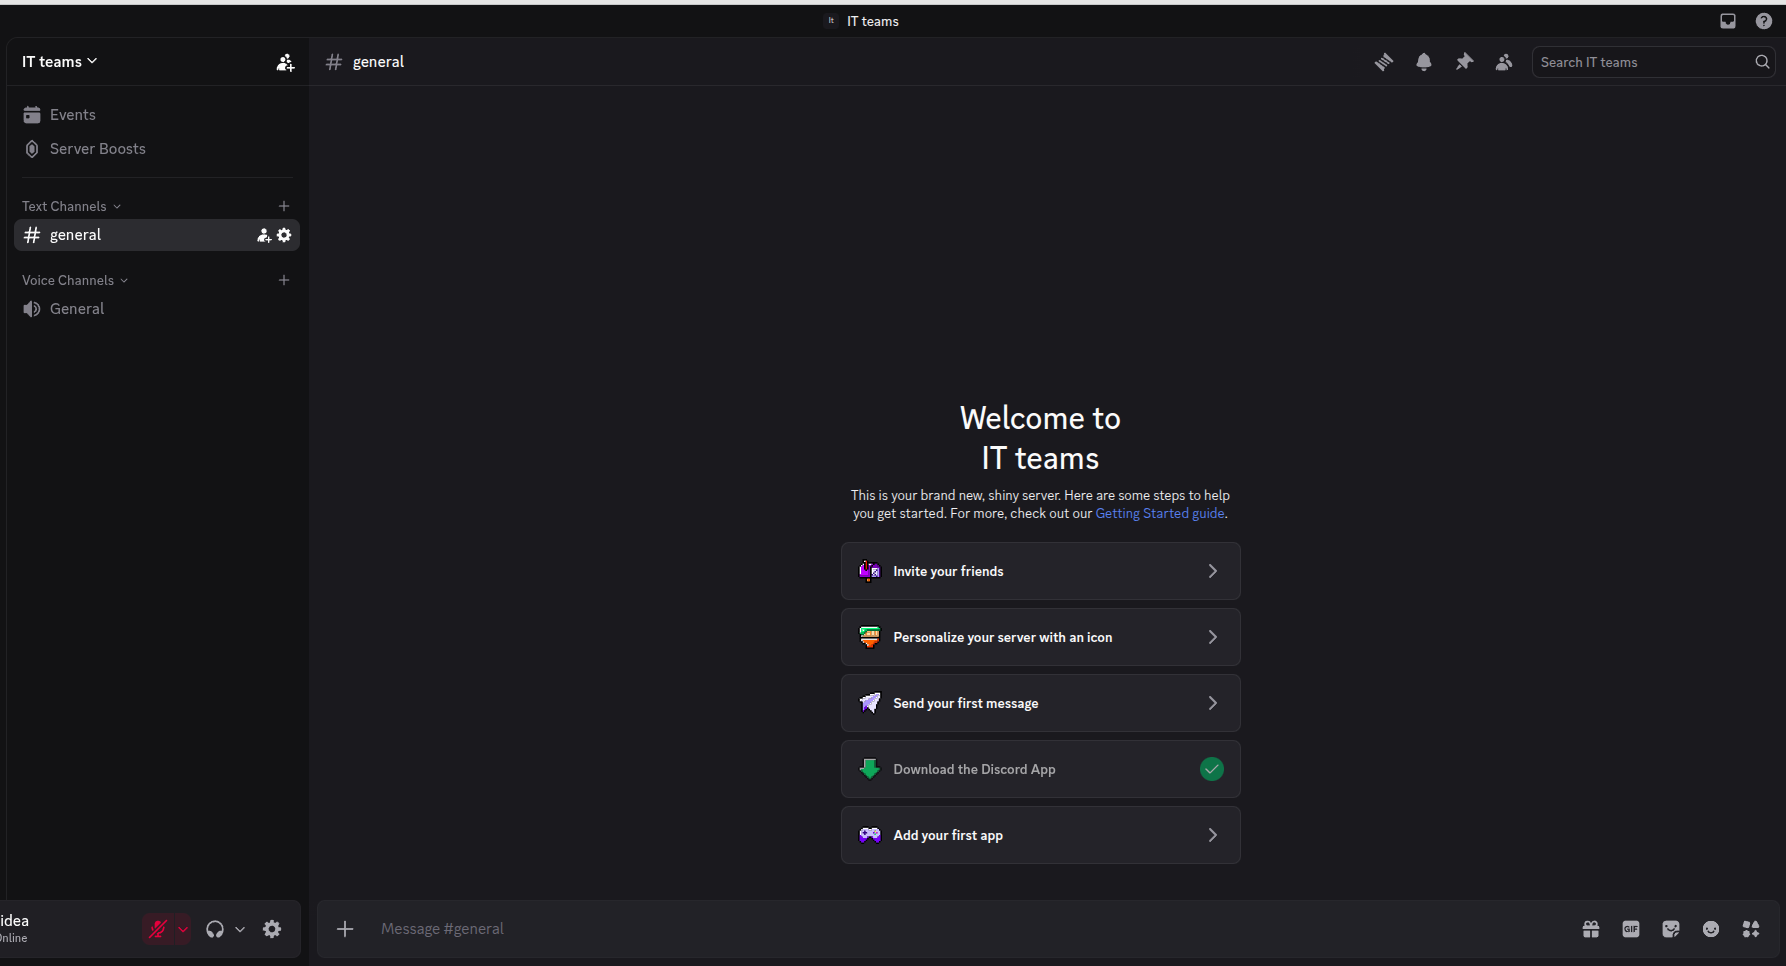The width and height of the screenshot is (1786, 966).
Task: Click the Welcome to IT teams heading
Action: point(1041,438)
